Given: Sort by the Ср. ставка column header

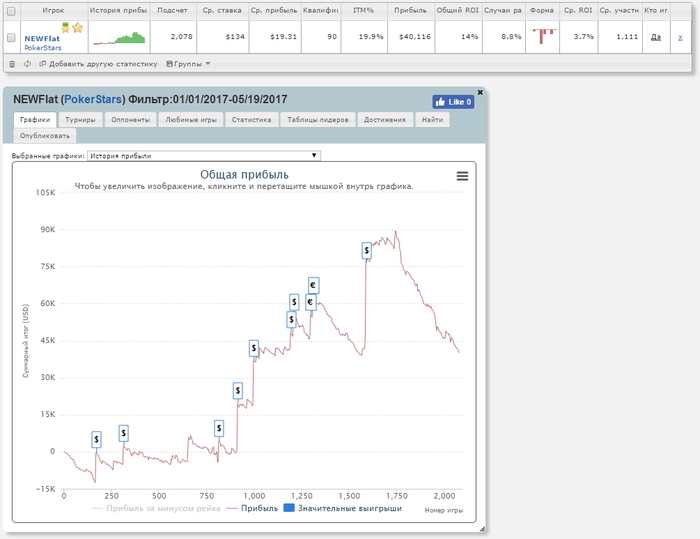Looking at the screenshot, I should point(222,10).
